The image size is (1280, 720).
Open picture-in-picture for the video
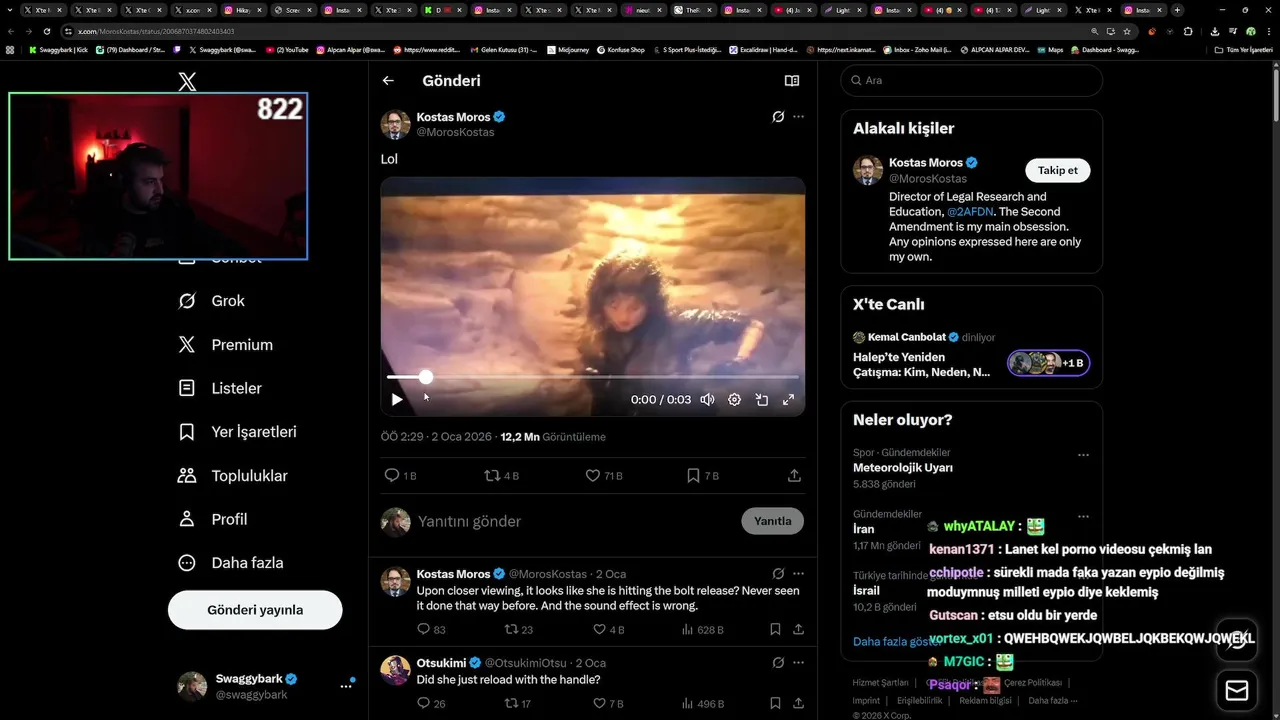point(761,399)
